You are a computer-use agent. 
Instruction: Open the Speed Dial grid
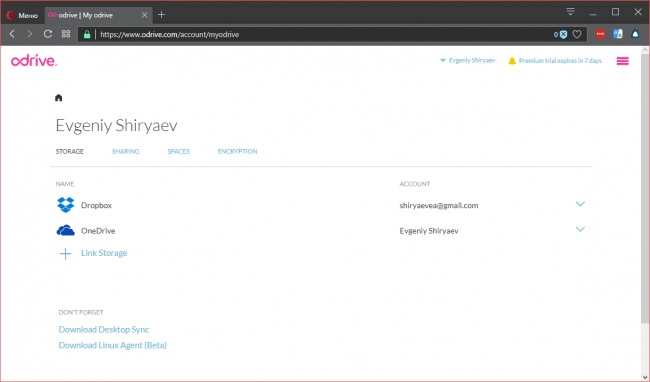pos(66,34)
